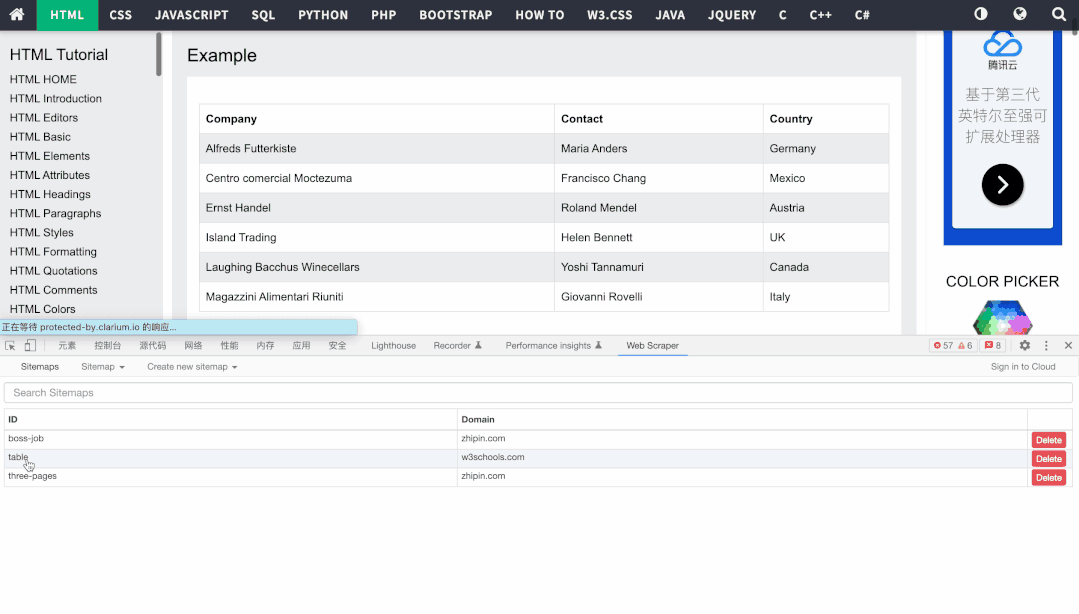Open the globe language icon
This screenshot has height=614, width=1079.
coord(1019,15)
